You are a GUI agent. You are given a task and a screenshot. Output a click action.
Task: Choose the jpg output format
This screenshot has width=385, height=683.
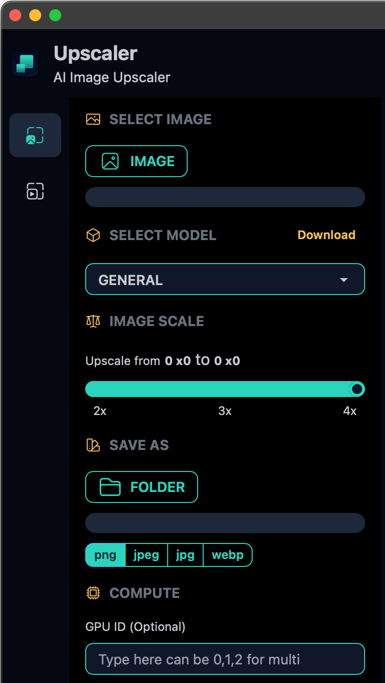(x=185, y=555)
